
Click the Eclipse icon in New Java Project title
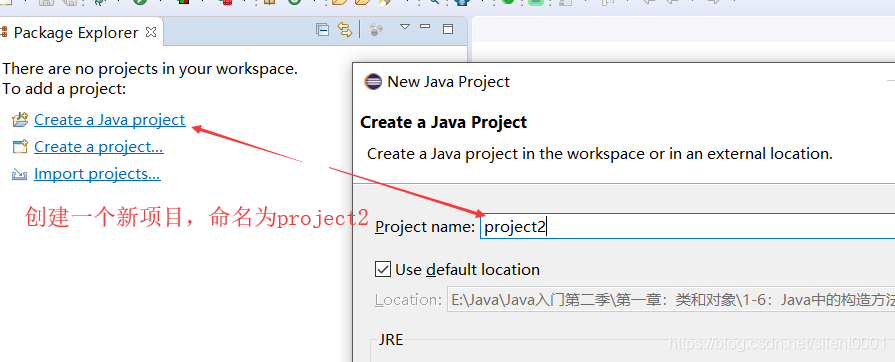click(x=373, y=82)
